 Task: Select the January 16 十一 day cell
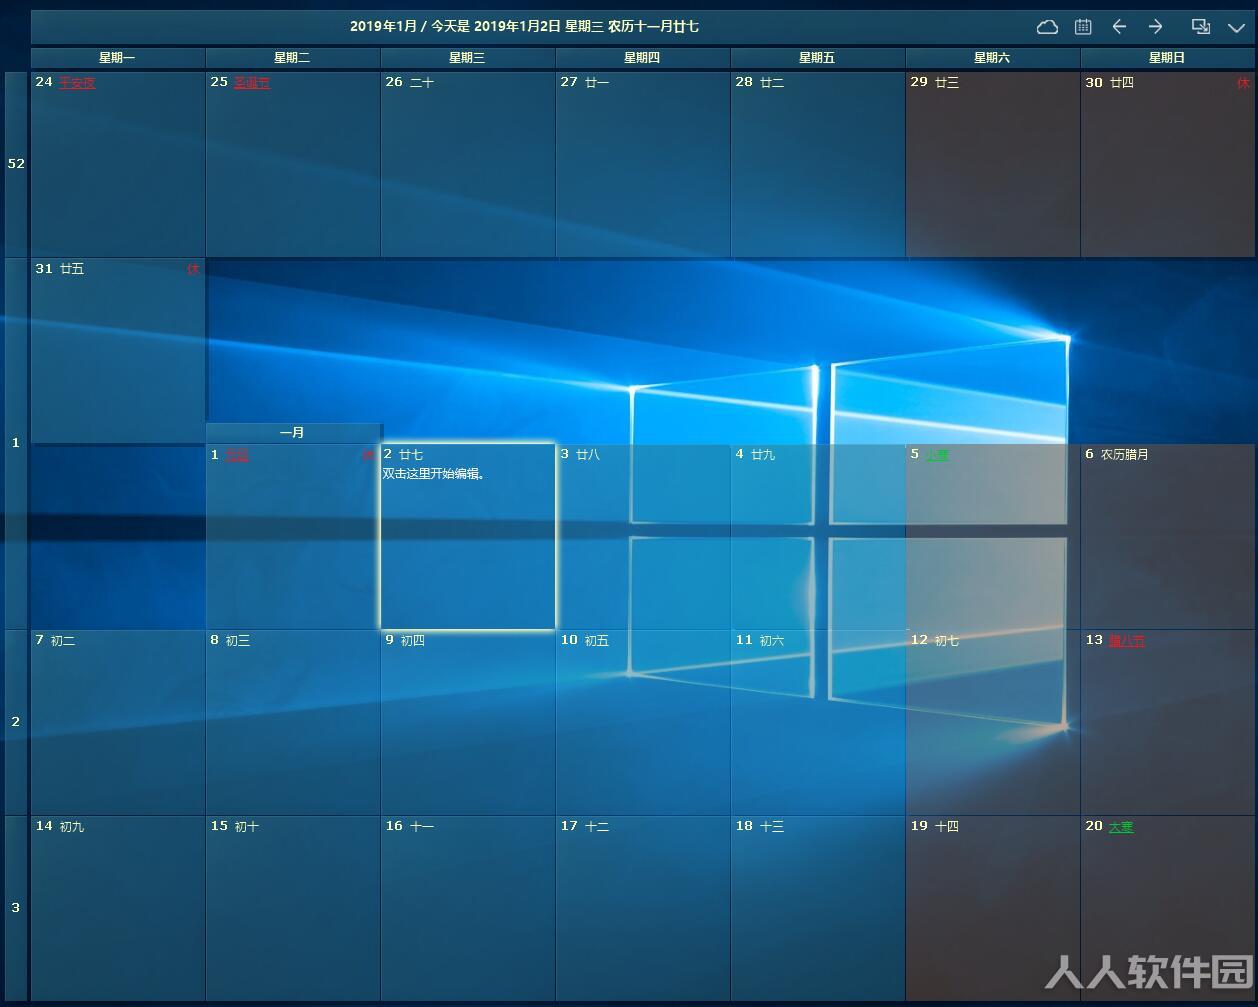[468, 908]
